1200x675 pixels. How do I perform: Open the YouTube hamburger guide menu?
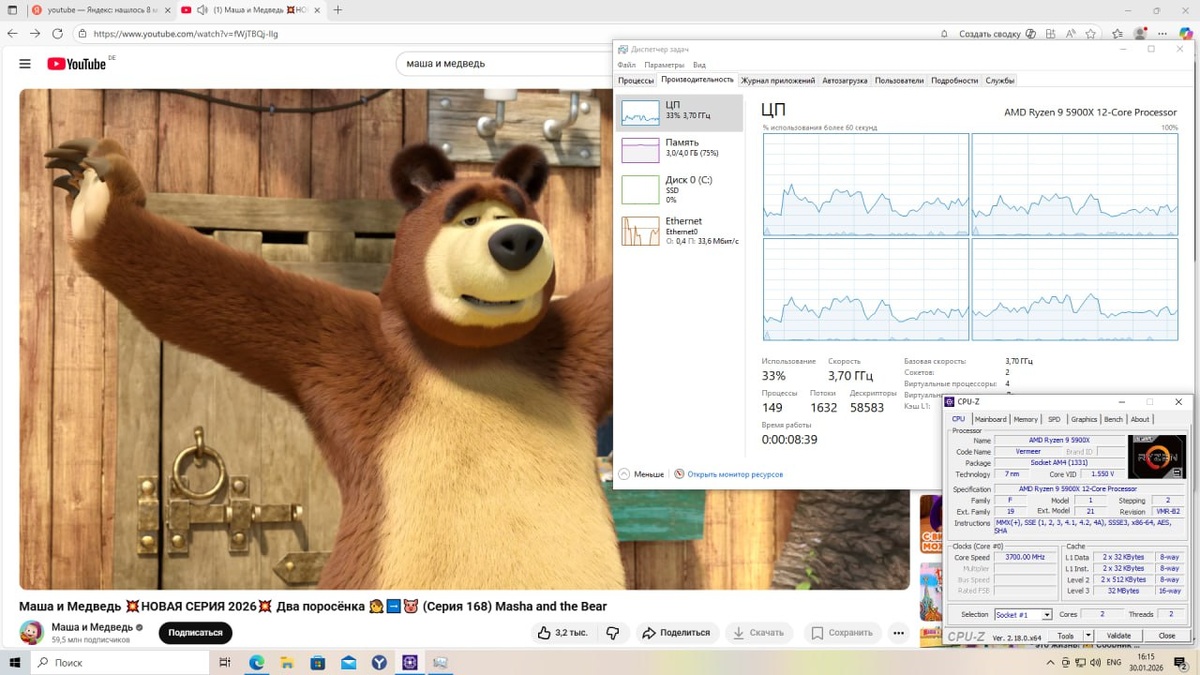[25, 64]
